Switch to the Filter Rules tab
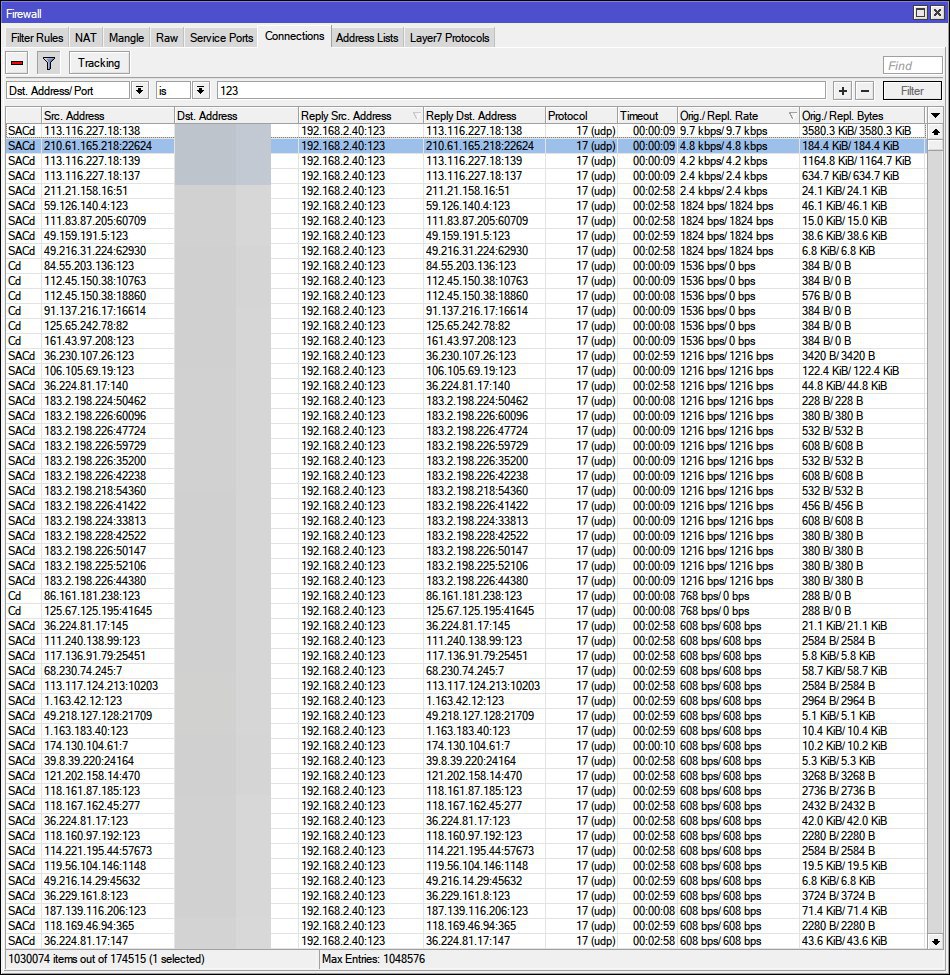Viewport: 950px width, 975px height. [37, 38]
